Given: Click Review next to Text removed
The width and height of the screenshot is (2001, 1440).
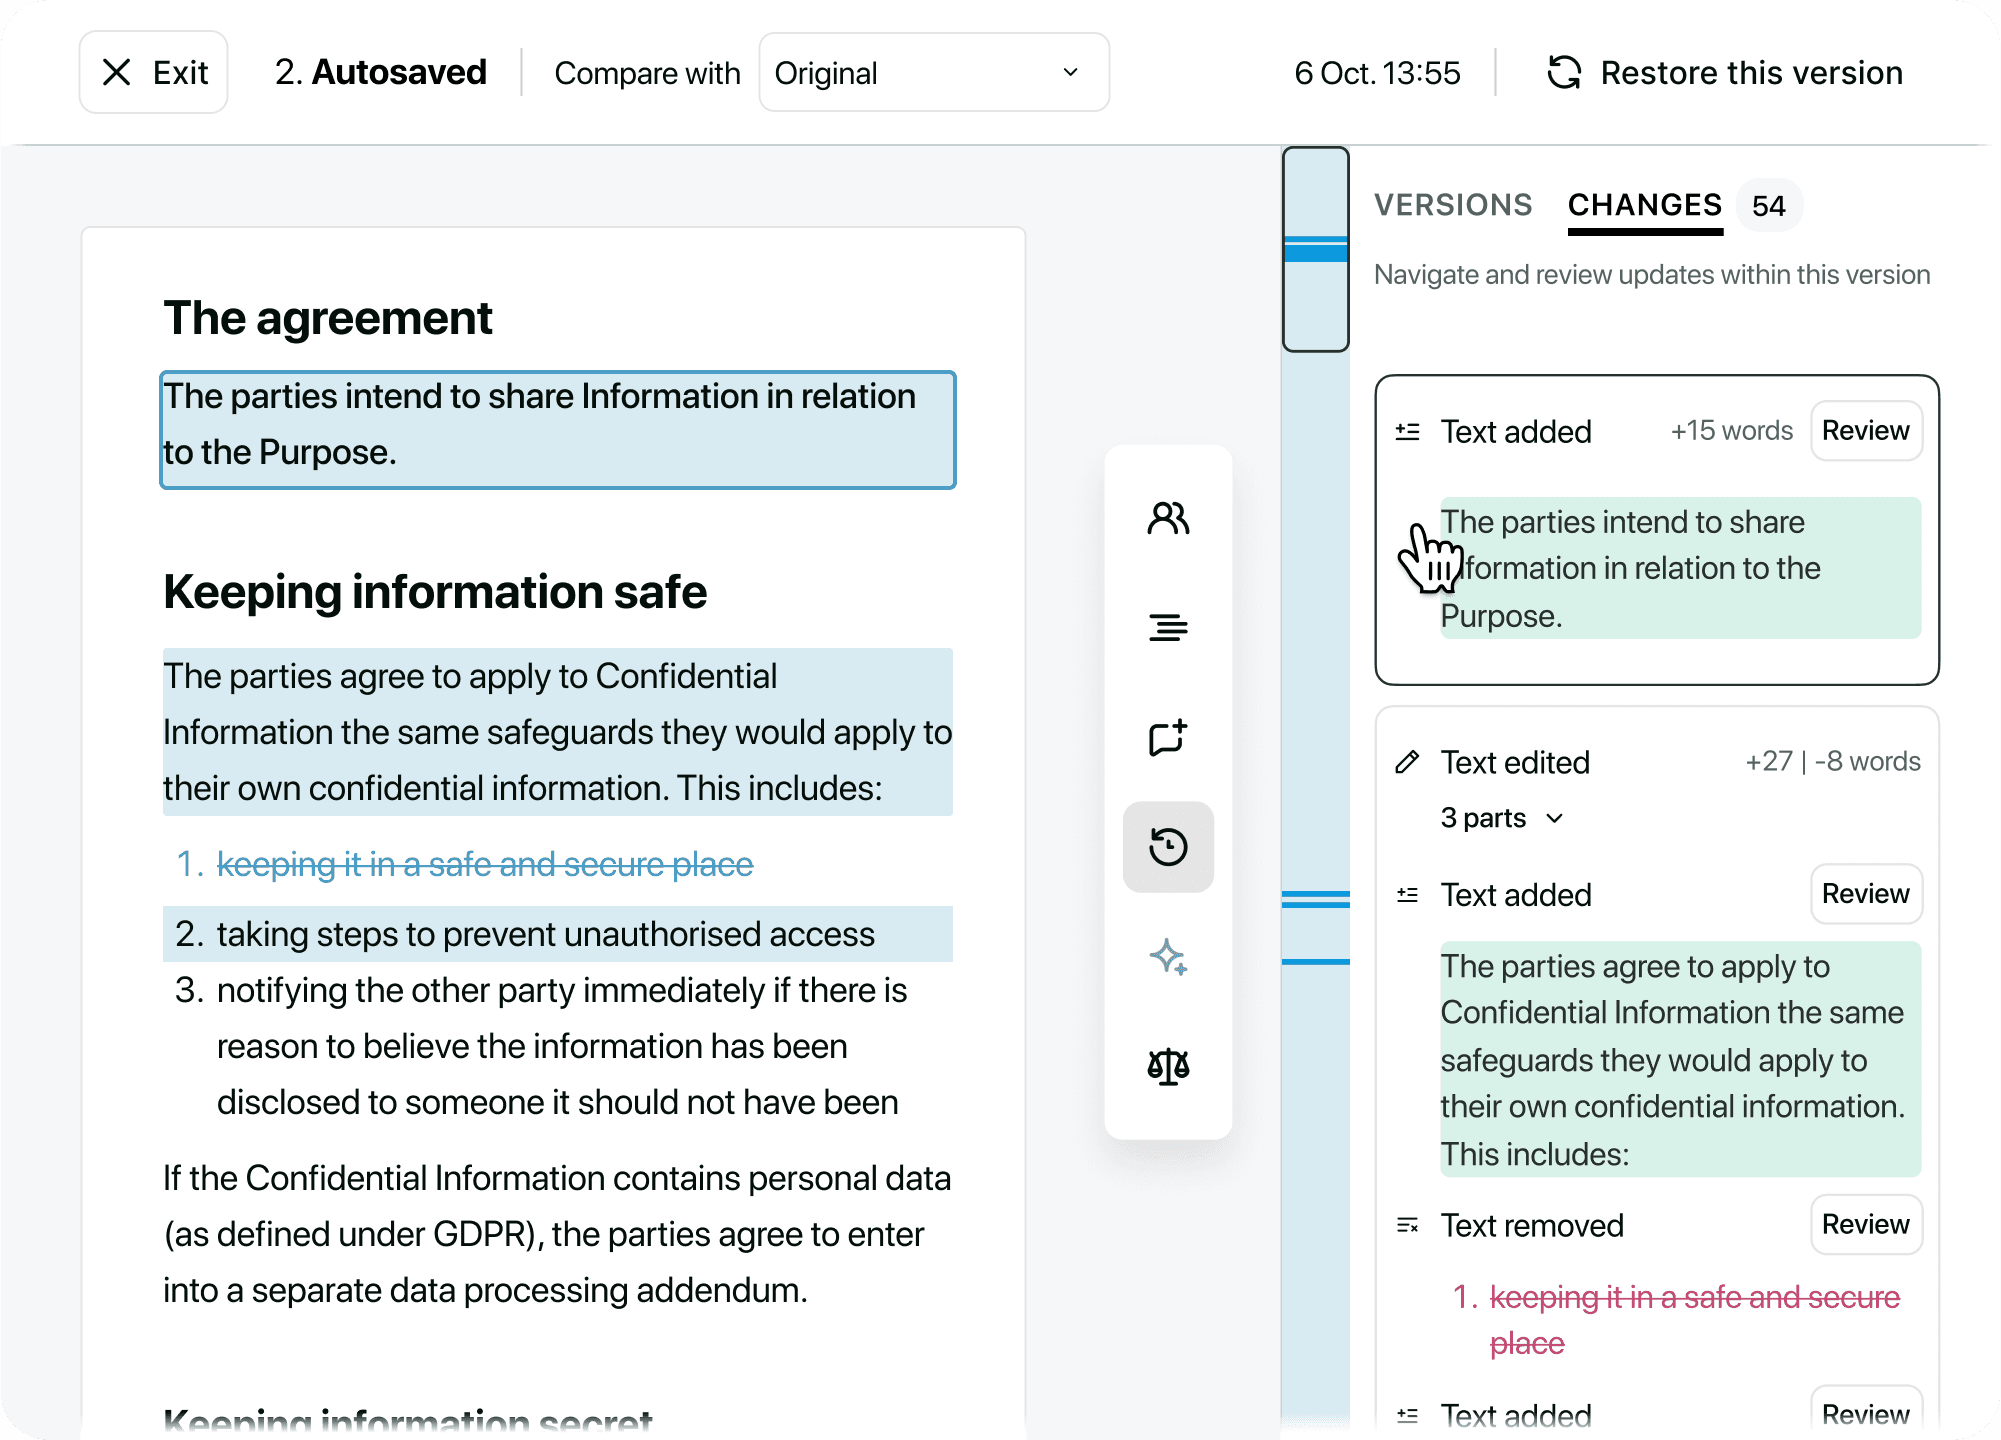Looking at the screenshot, I should pos(1865,1225).
